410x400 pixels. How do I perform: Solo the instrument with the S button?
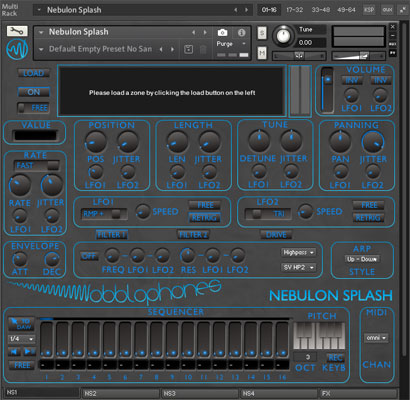click(x=262, y=33)
